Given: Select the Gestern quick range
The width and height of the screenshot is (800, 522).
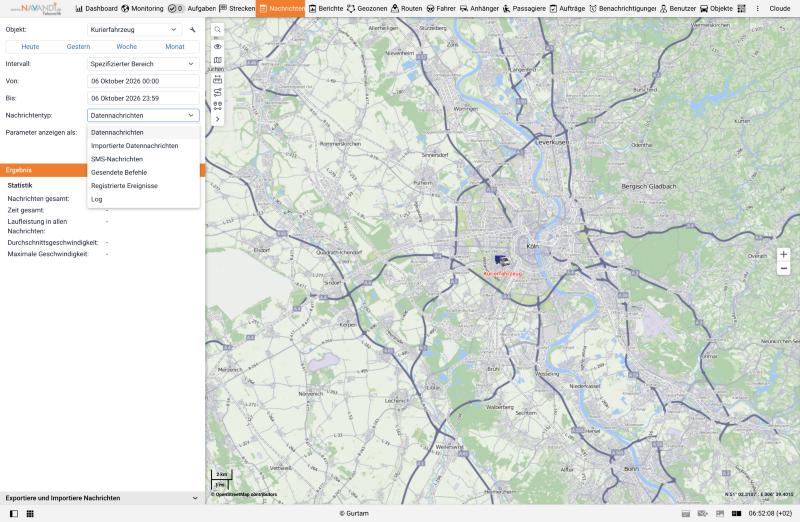Looking at the screenshot, I should coord(78,46).
